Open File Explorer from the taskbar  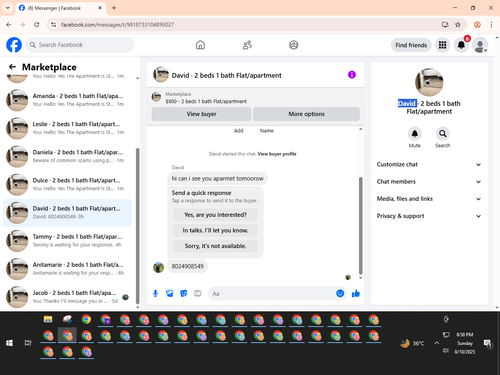[x=48, y=319]
